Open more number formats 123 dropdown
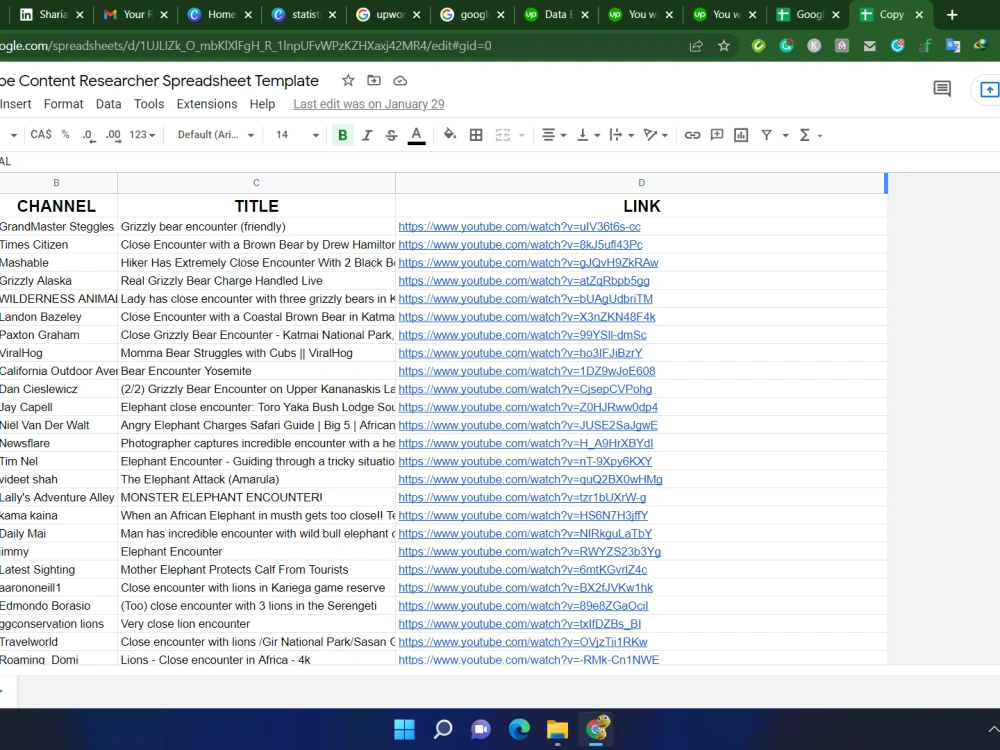Viewport: 1000px width, 750px height. [142, 135]
